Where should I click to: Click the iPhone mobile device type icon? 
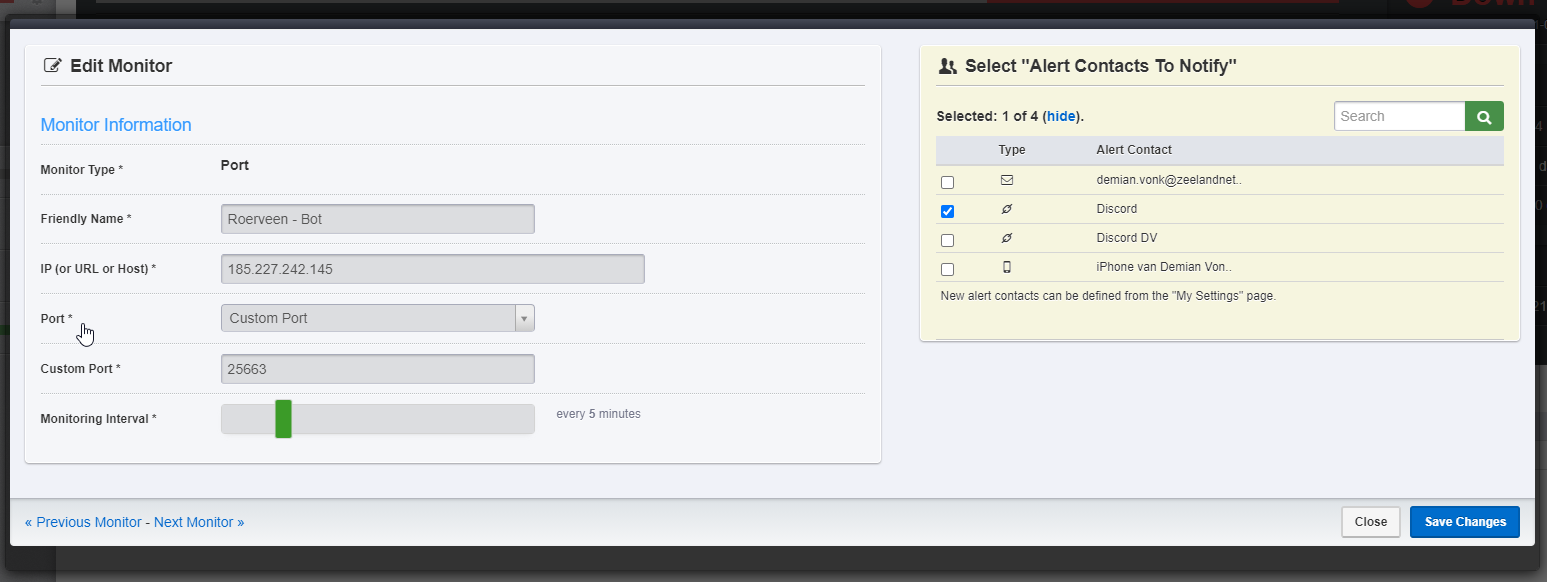[x=1007, y=267]
